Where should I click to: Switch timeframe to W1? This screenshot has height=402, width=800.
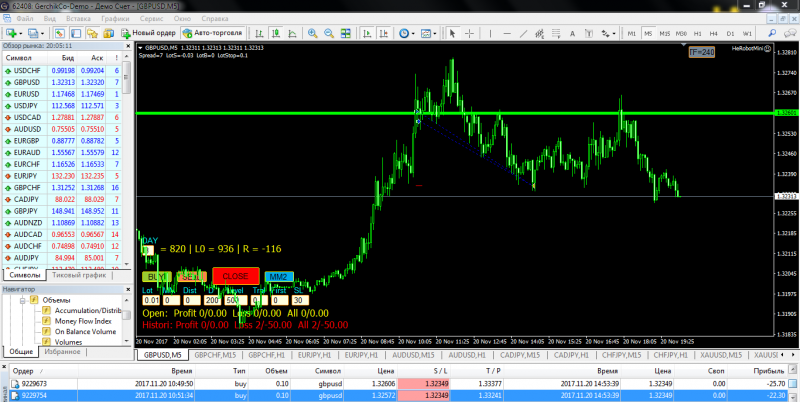[x=747, y=33]
